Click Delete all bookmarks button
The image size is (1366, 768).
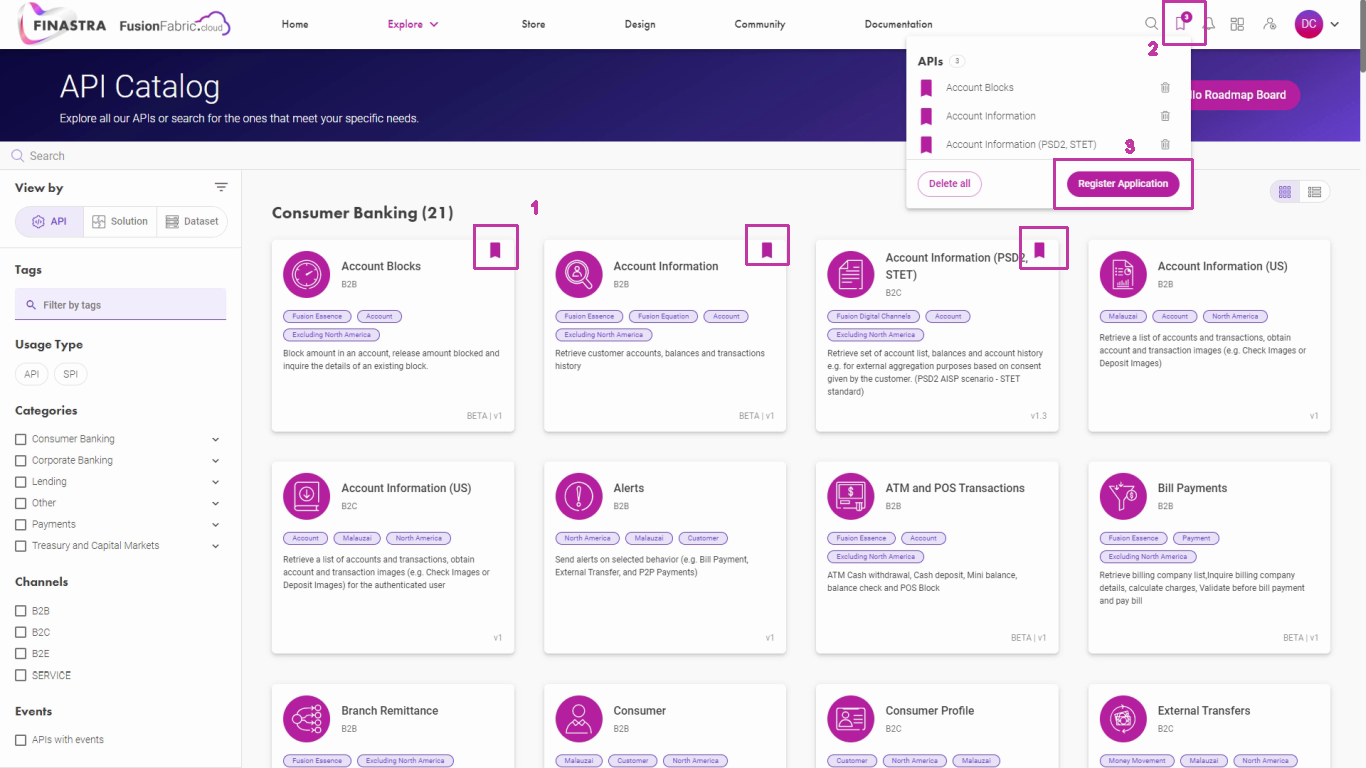pos(950,184)
